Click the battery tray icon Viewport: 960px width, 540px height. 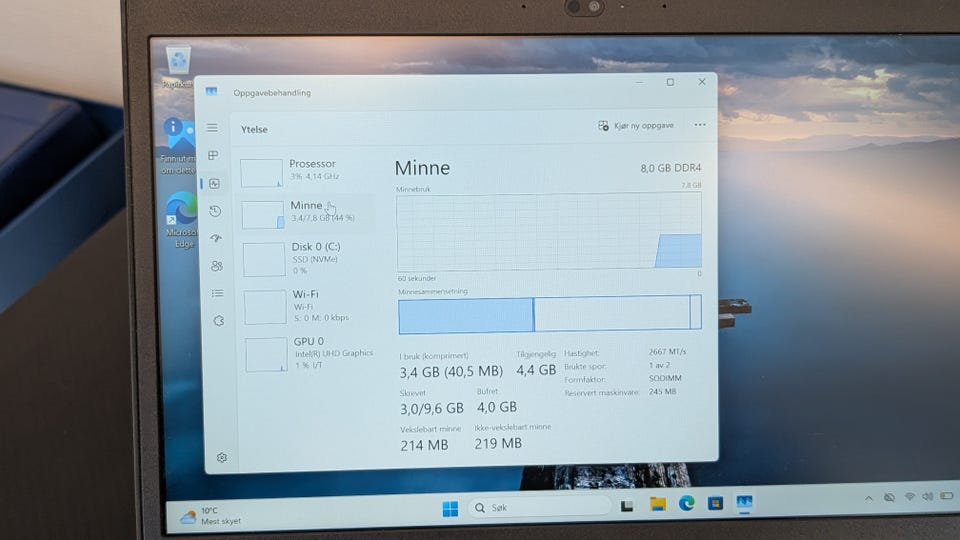pyautogui.click(x=947, y=496)
